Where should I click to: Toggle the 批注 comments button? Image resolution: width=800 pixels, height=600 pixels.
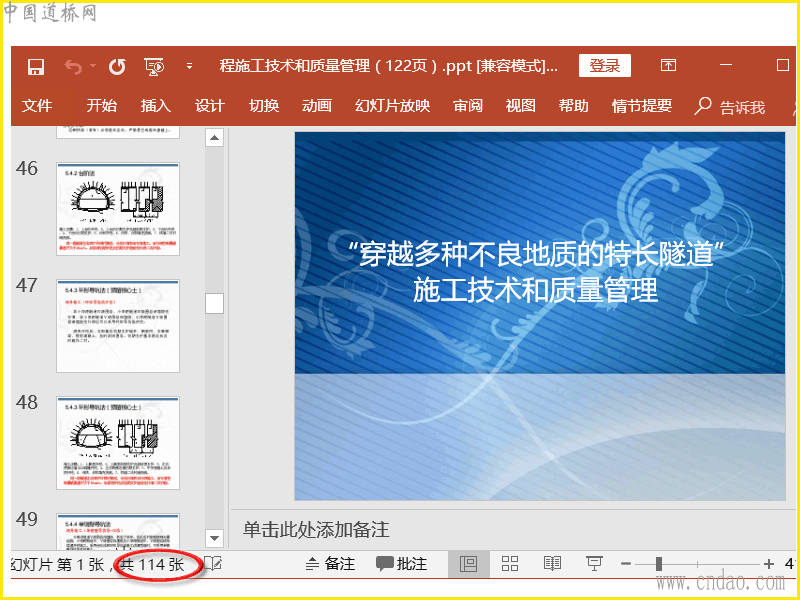[402, 564]
